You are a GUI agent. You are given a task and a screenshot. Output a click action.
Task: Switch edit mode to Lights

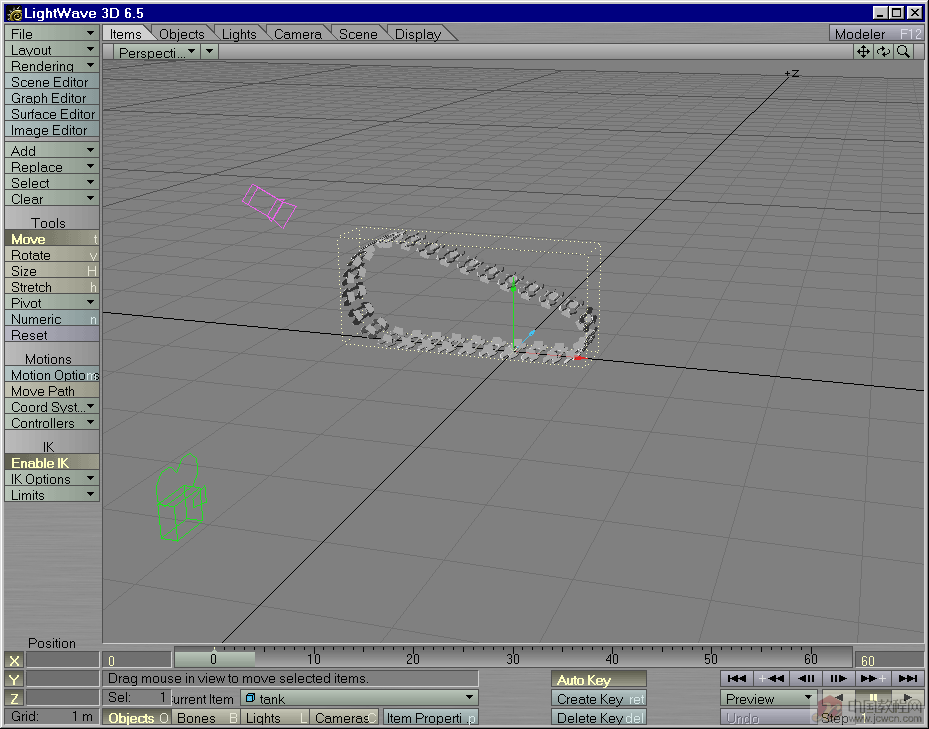[274, 718]
